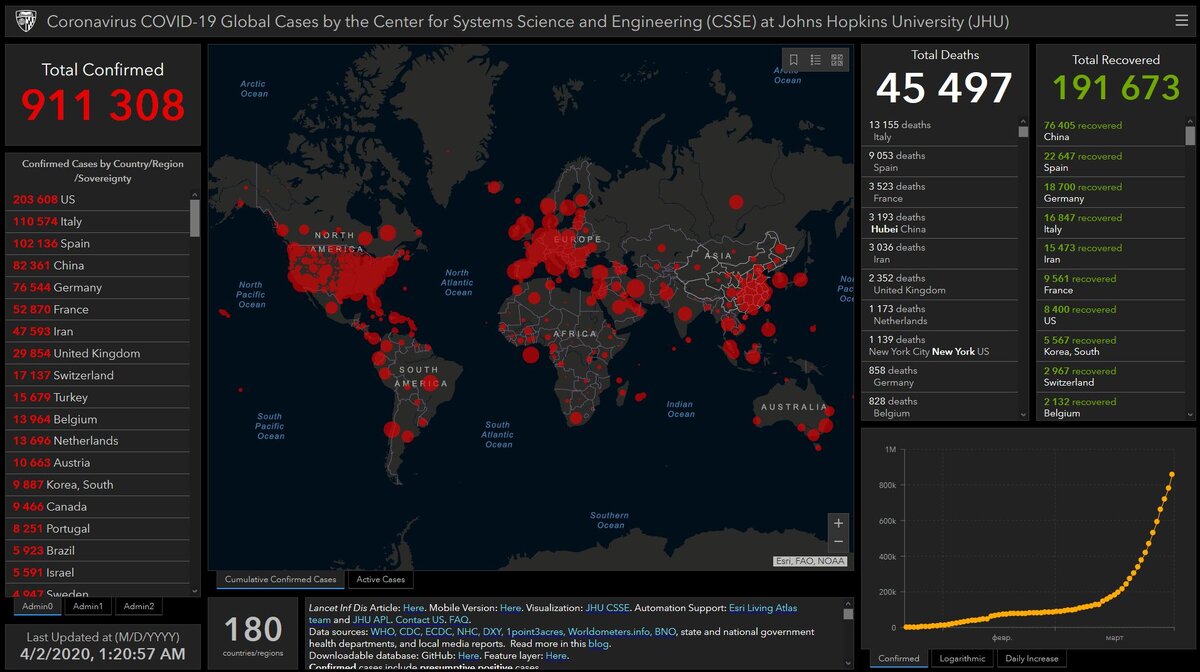Switch to Cumulative Confirmed Cases tab

(280, 579)
